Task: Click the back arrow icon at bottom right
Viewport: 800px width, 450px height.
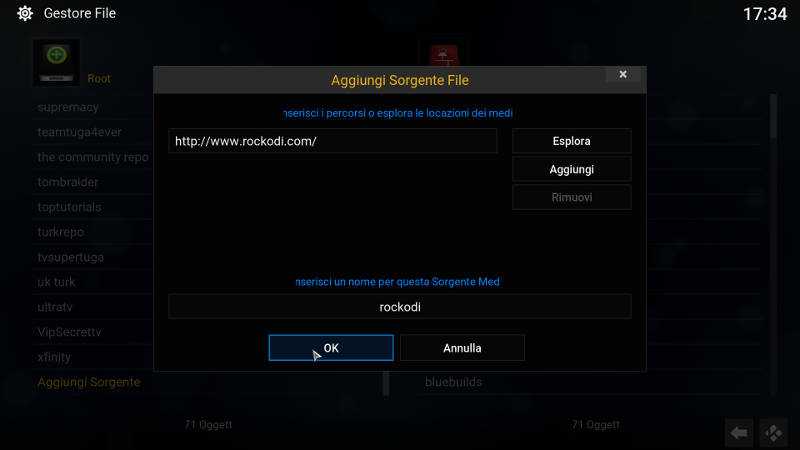Action: click(x=738, y=433)
